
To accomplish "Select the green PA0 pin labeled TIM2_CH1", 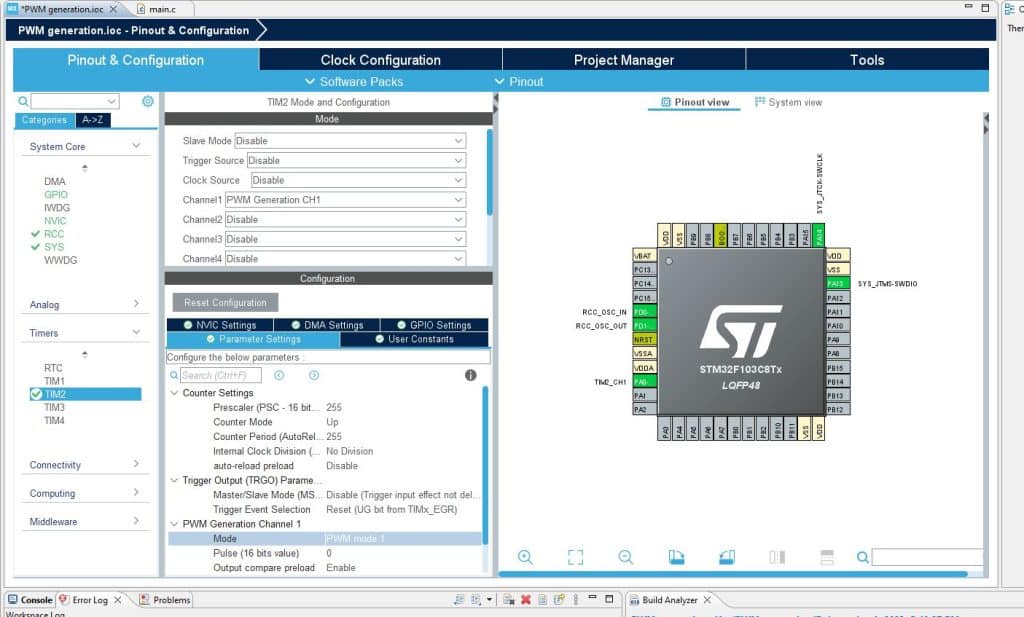I will [x=643, y=381].
